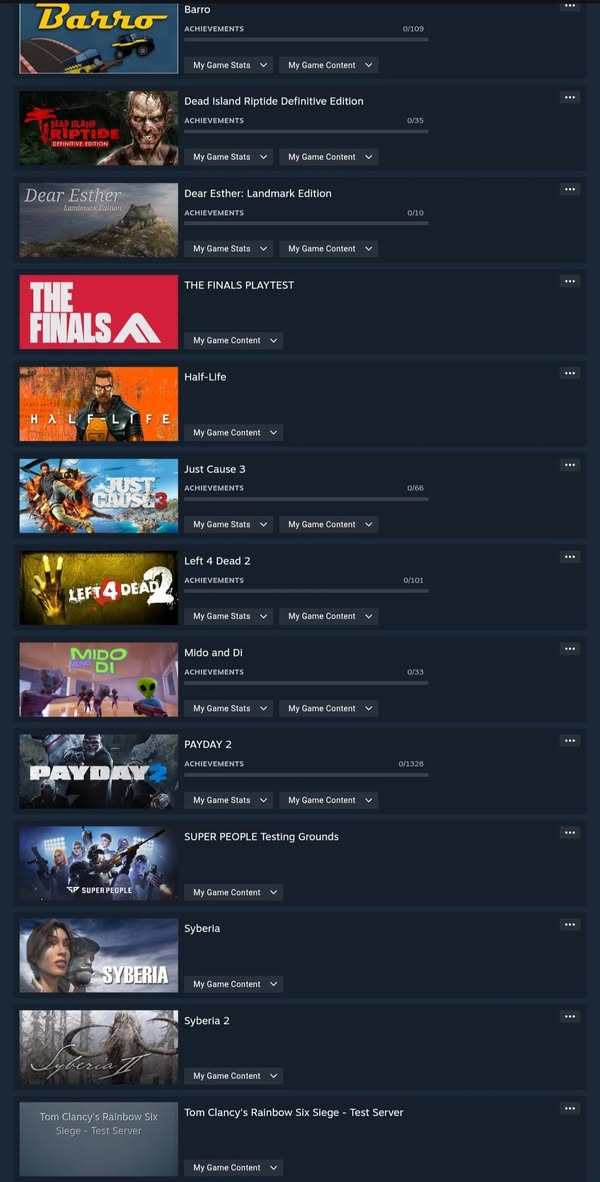Click the Left 4 Dead 2 game thumbnail
The image size is (600, 1182).
click(99, 588)
